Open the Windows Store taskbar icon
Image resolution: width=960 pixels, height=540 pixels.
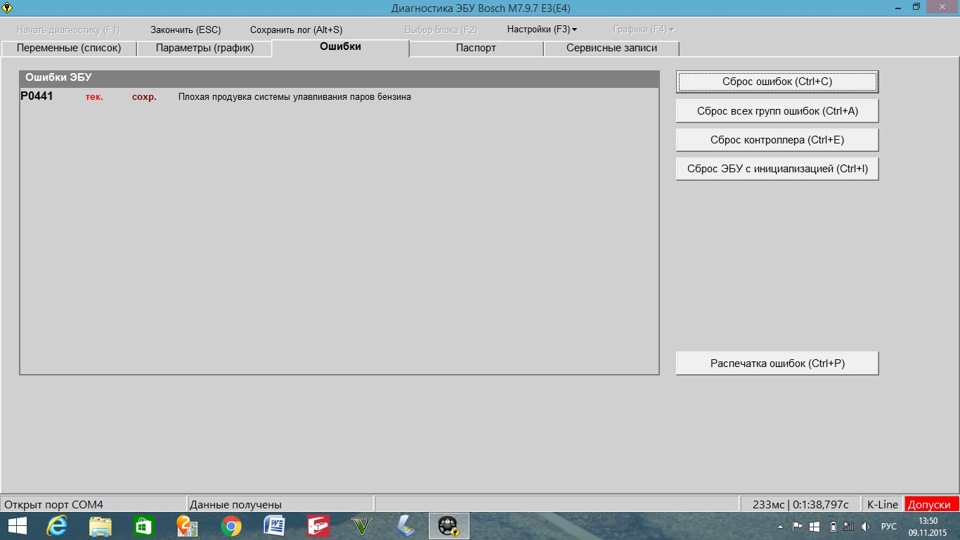(x=143, y=526)
